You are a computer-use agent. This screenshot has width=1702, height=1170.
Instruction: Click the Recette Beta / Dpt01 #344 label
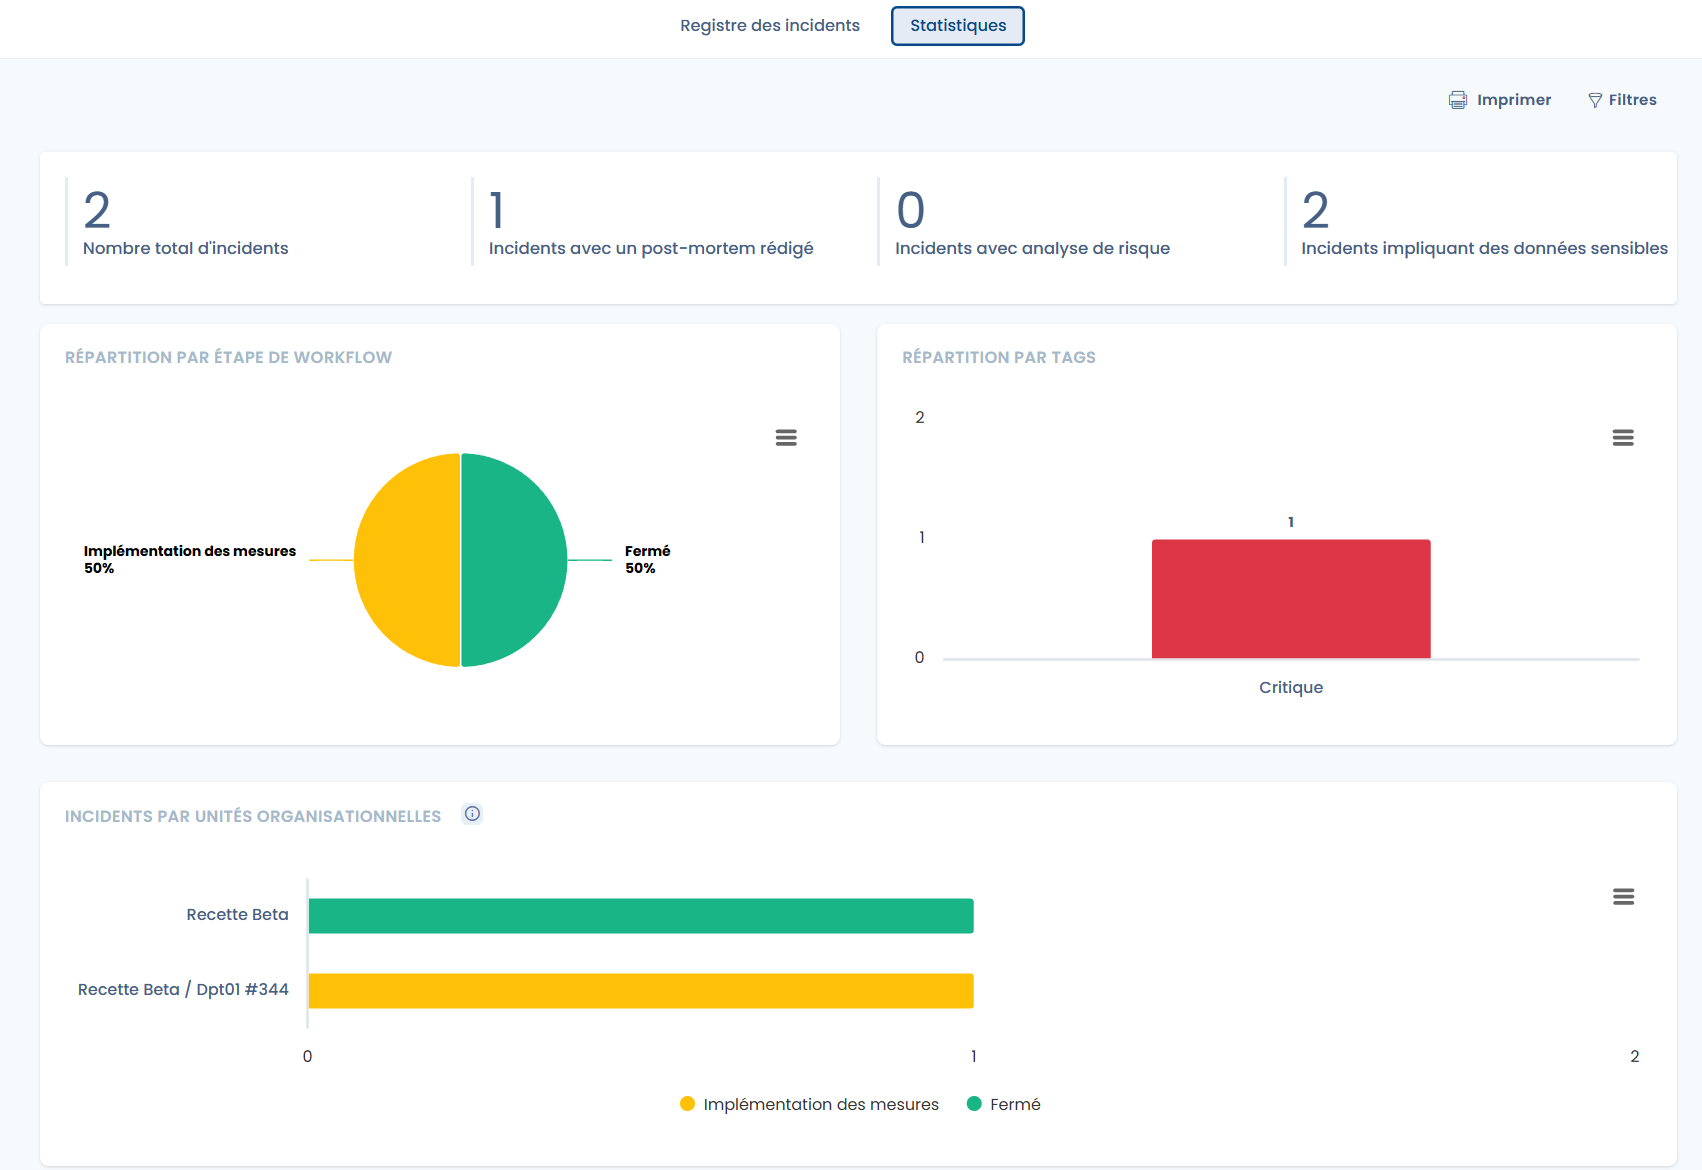183,989
